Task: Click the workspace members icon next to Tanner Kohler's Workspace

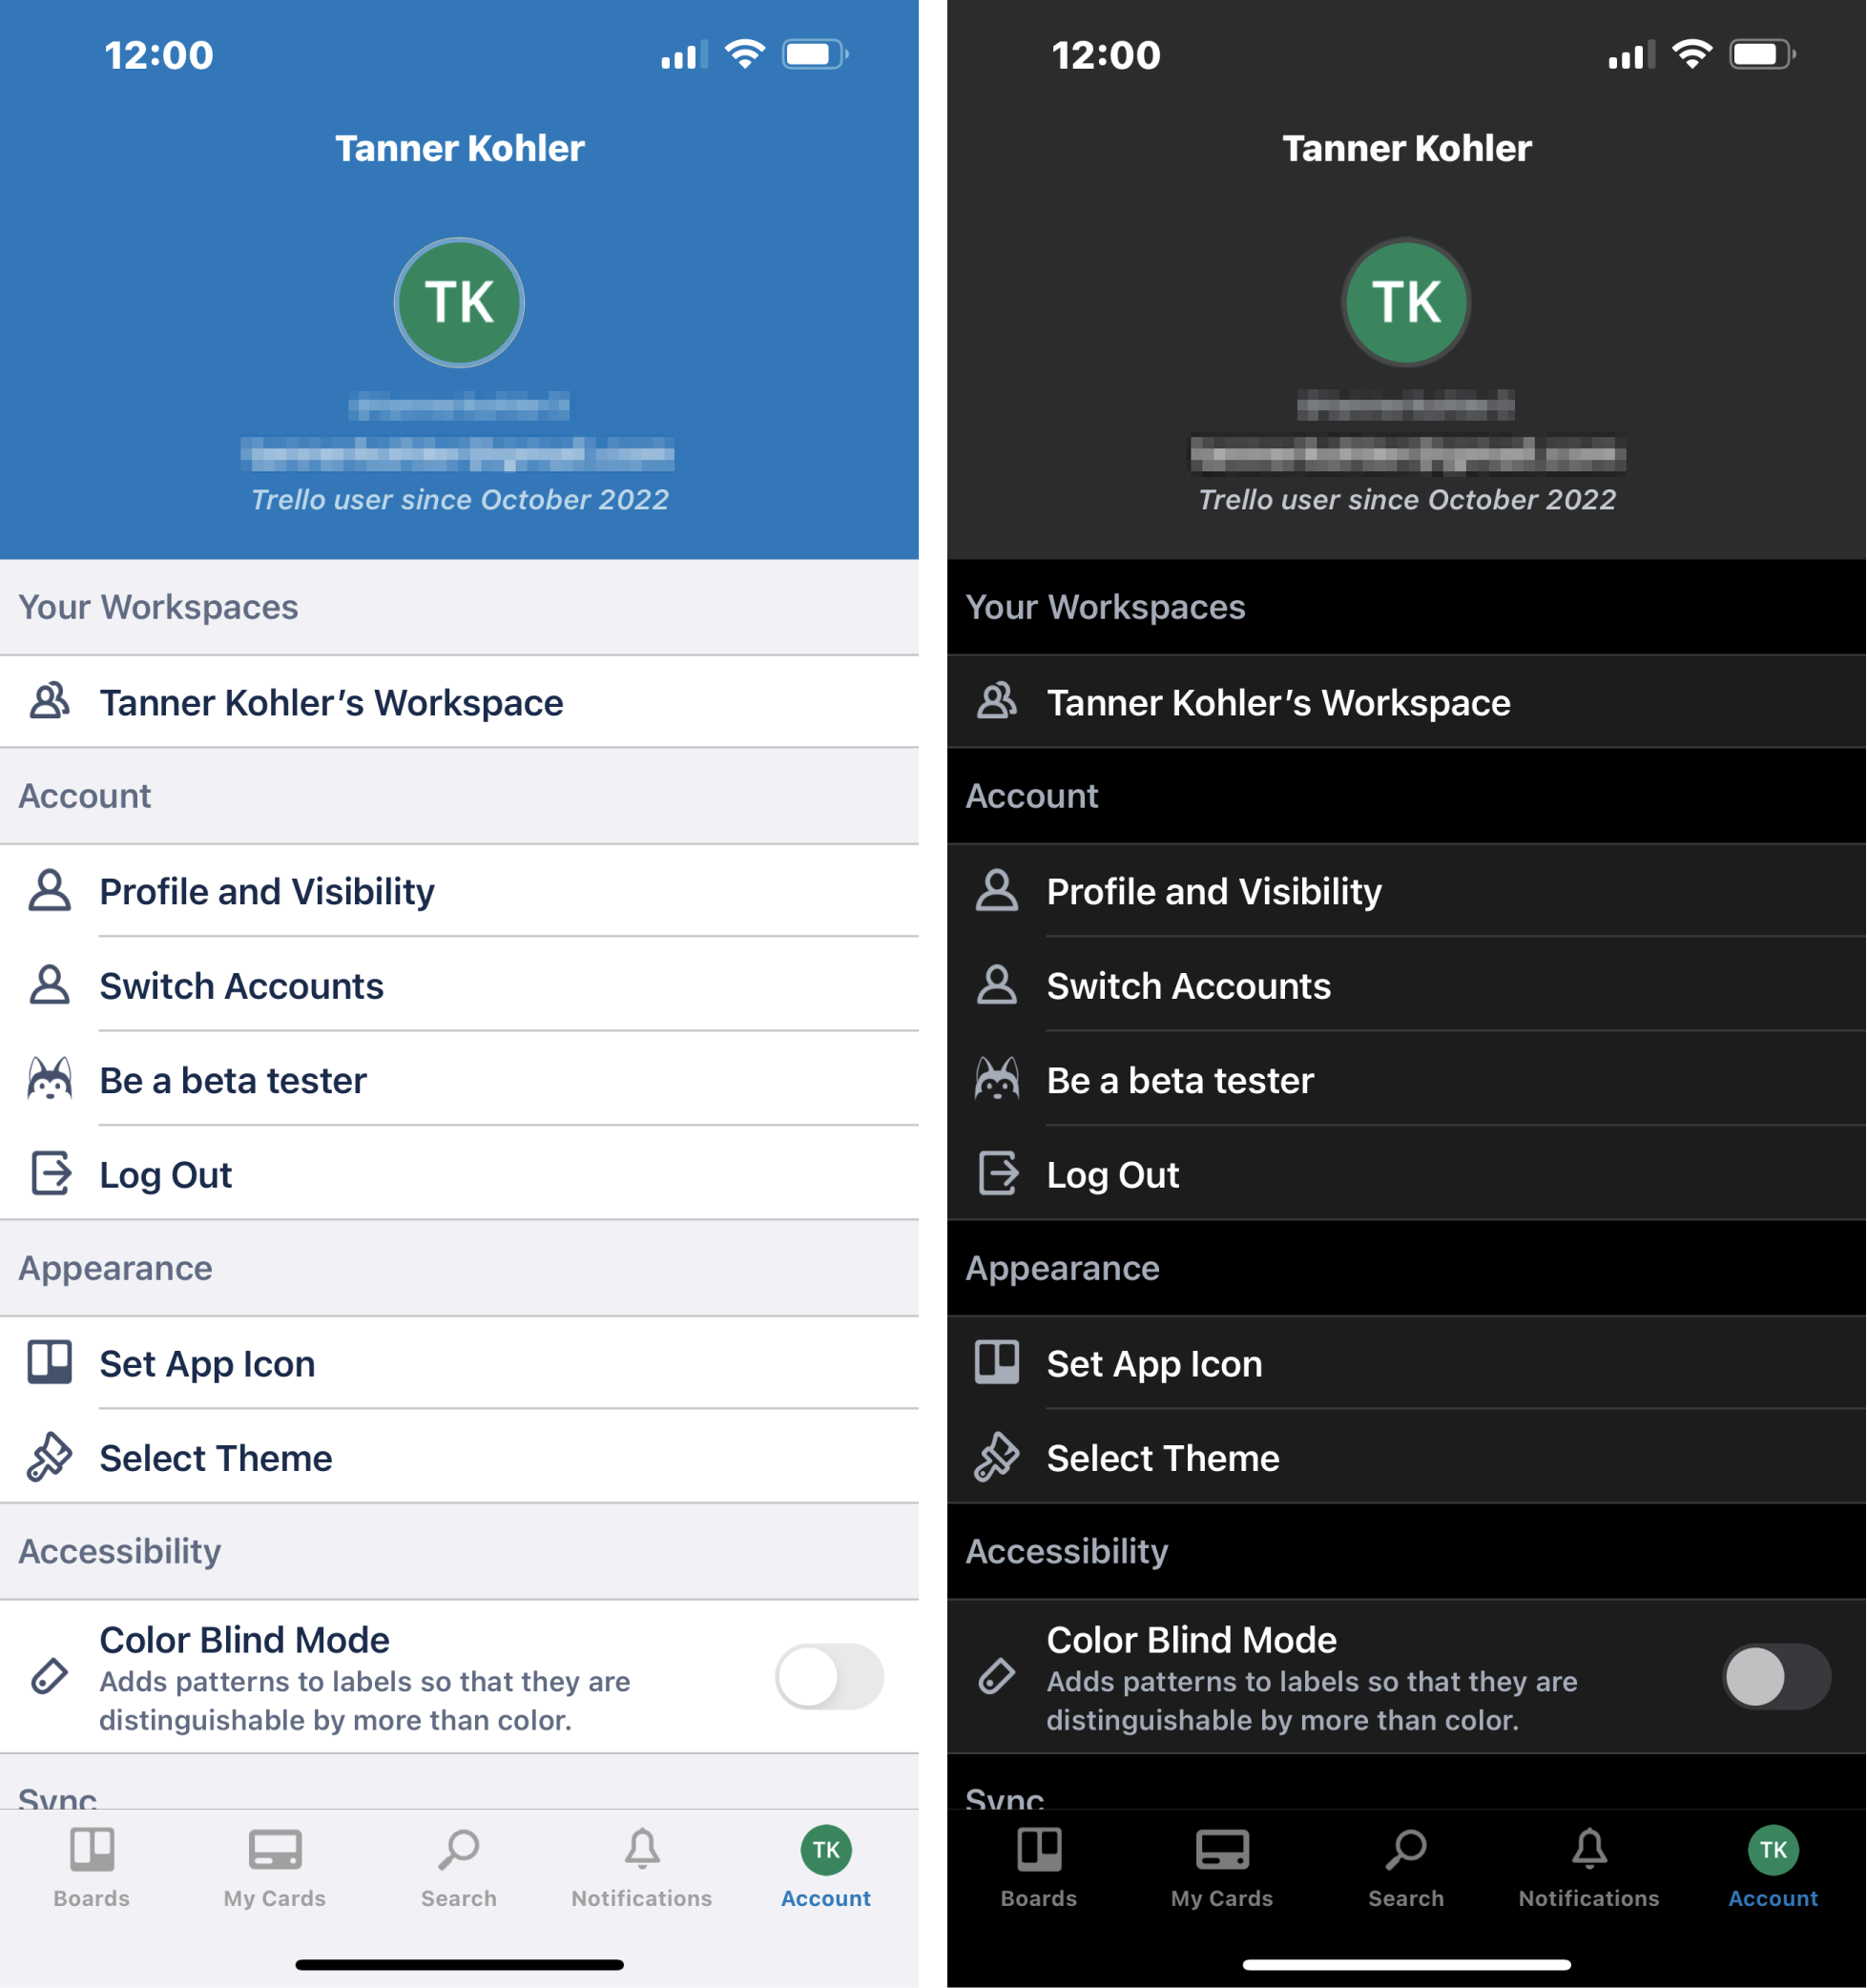Action: click(51, 700)
